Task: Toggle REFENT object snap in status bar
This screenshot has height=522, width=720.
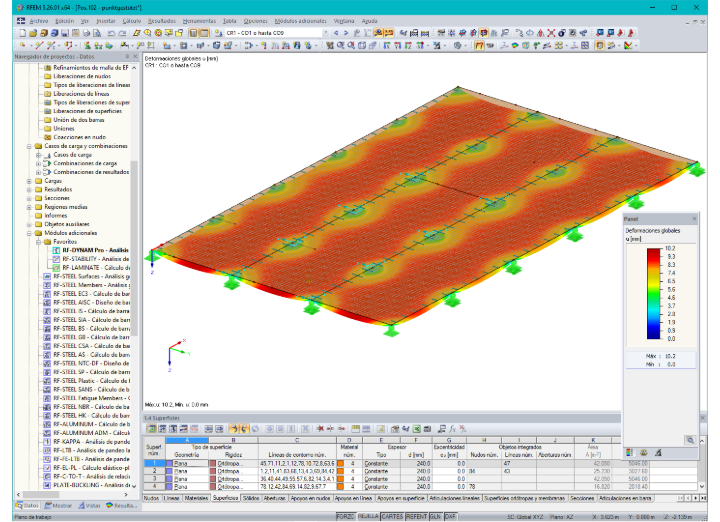Action: 416,517
